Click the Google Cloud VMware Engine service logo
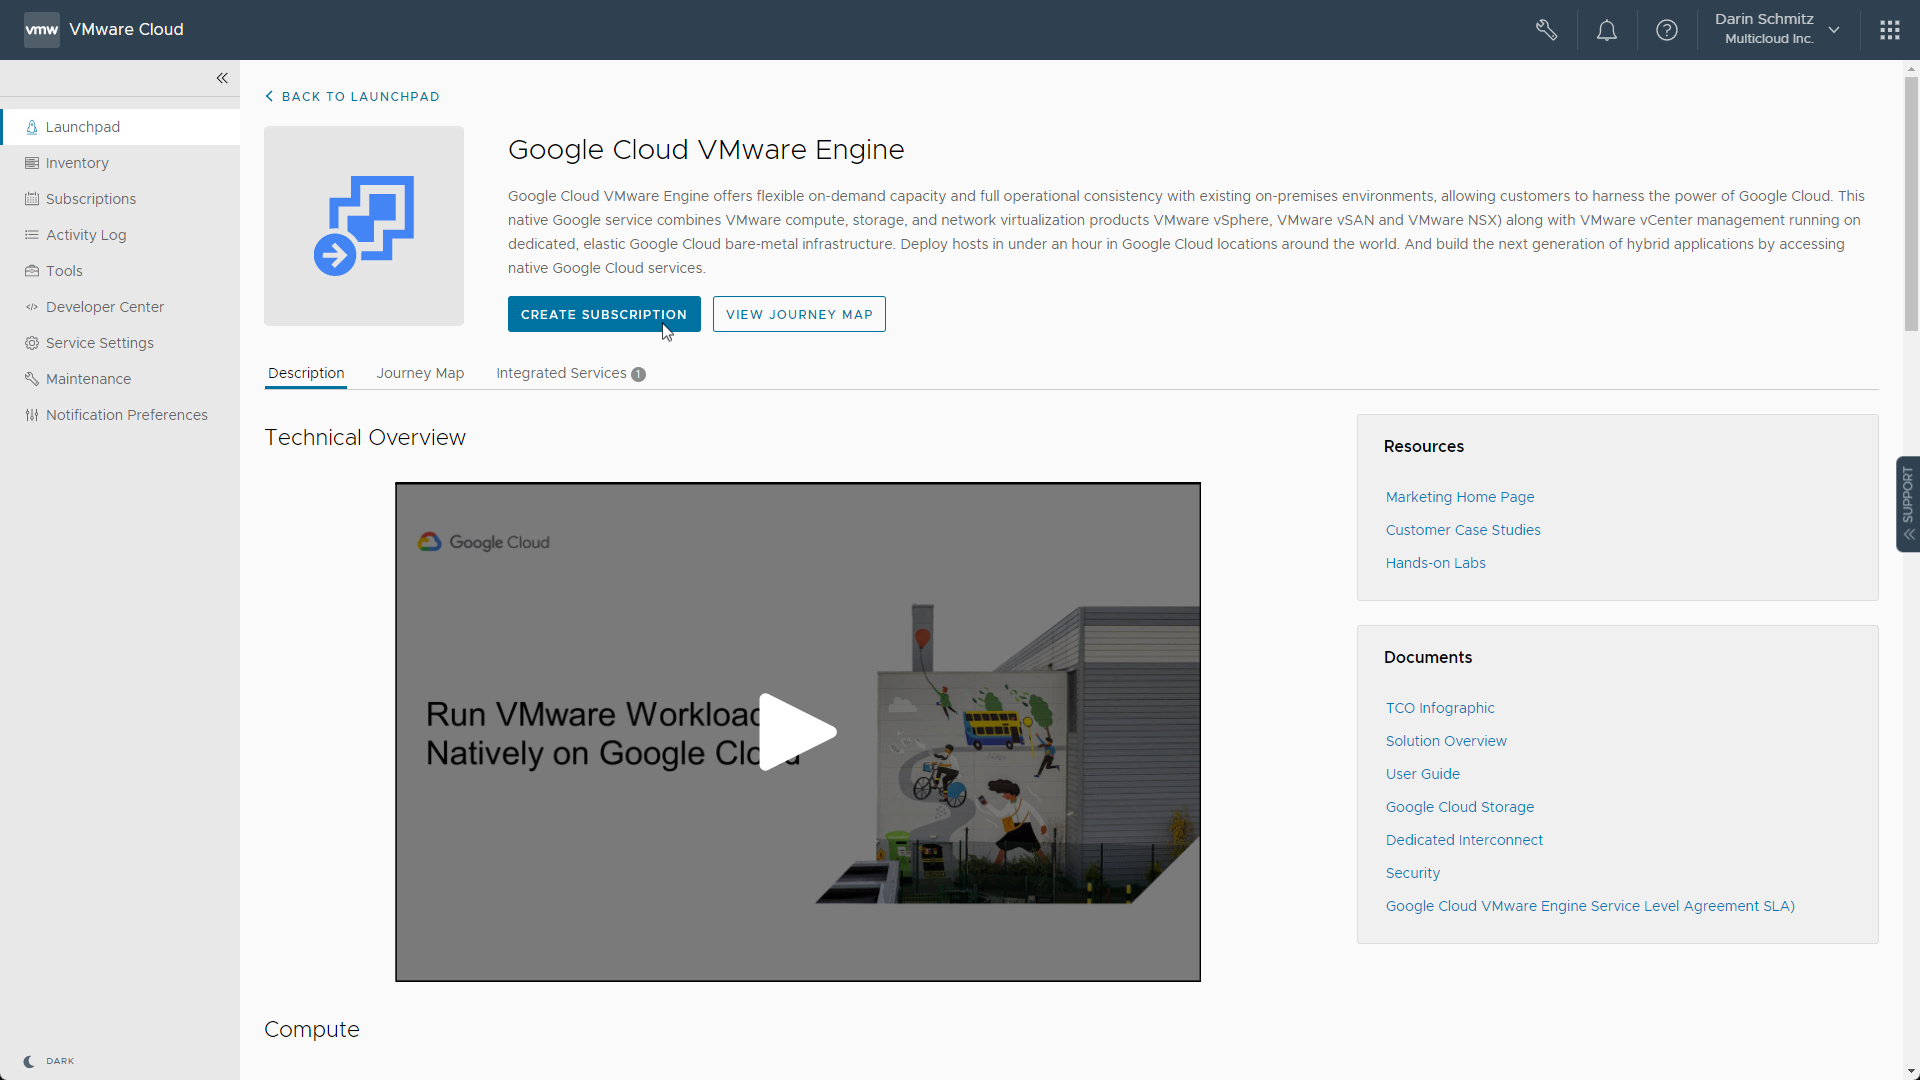The height and width of the screenshot is (1080, 1920). coord(364,226)
